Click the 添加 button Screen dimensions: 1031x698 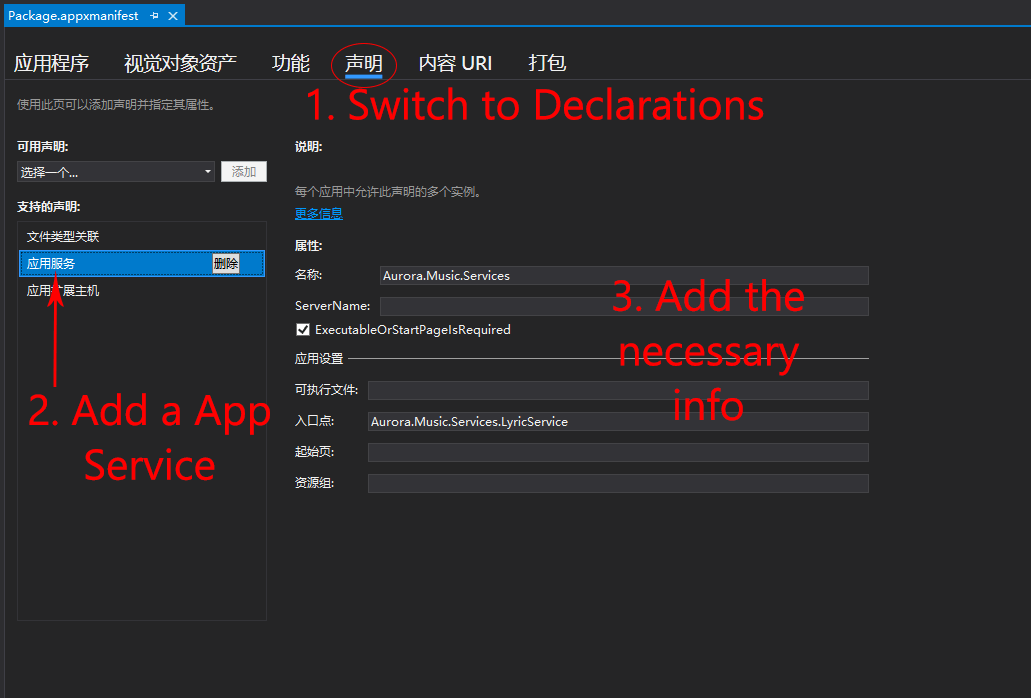[x=243, y=171]
